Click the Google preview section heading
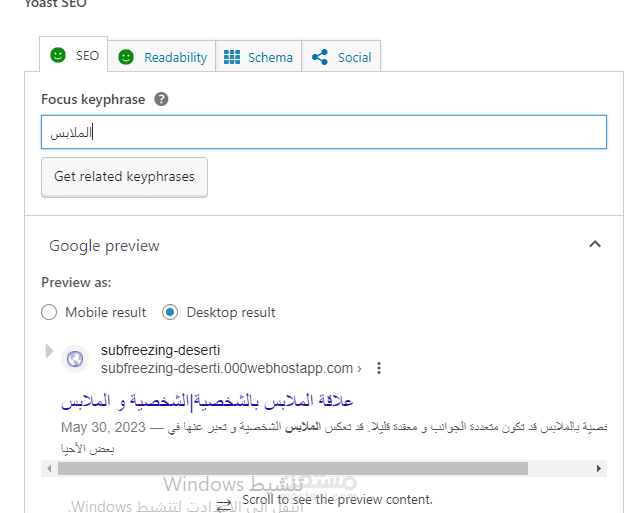The width and height of the screenshot is (638, 513). [x=104, y=245]
